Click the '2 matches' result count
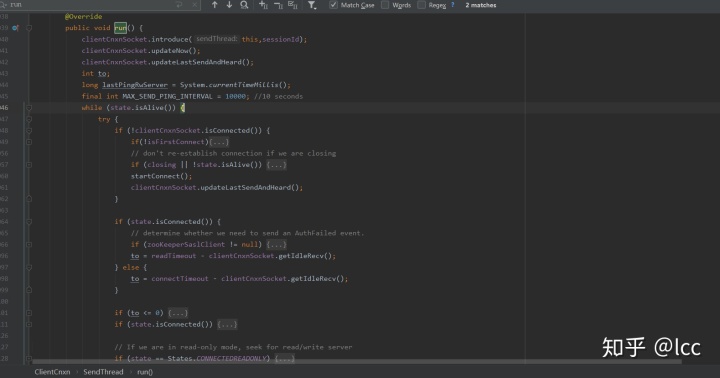The width and height of the screenshot is (720, 378). 481,5
